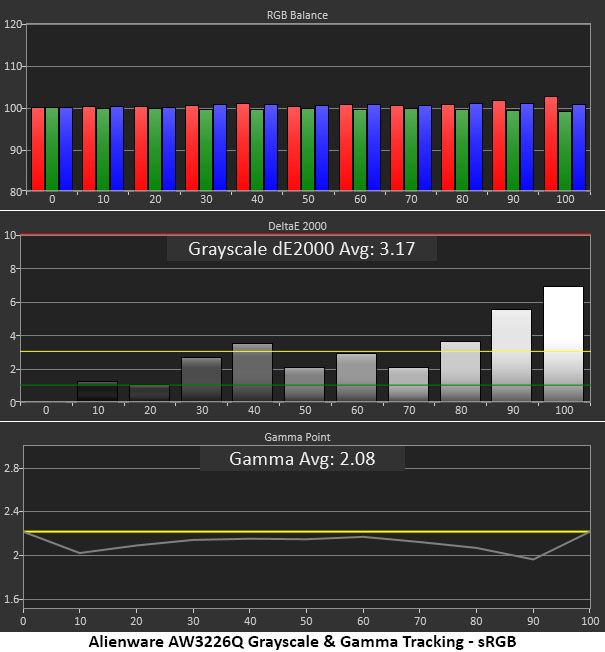Click the DeltaE bar at 30
This screenshot has width=605, height=652.
pos(201,380)
